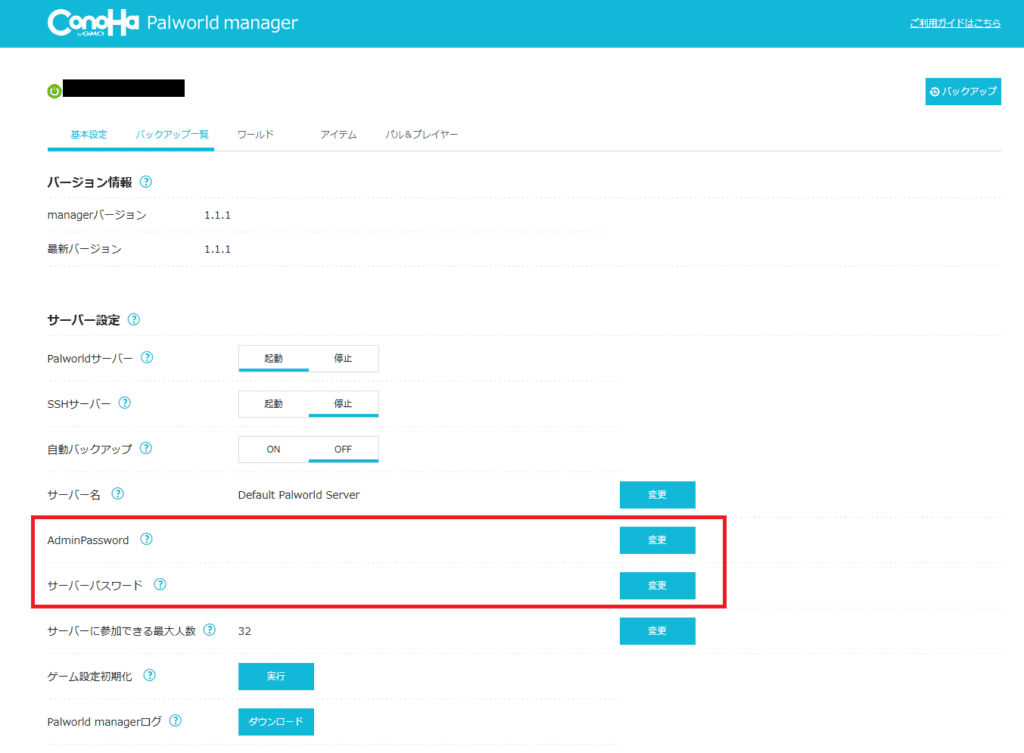This screenshot has width=1024, height=753.
Task: Show help for Palworldサーバー setting
Action: coord(147,357)
